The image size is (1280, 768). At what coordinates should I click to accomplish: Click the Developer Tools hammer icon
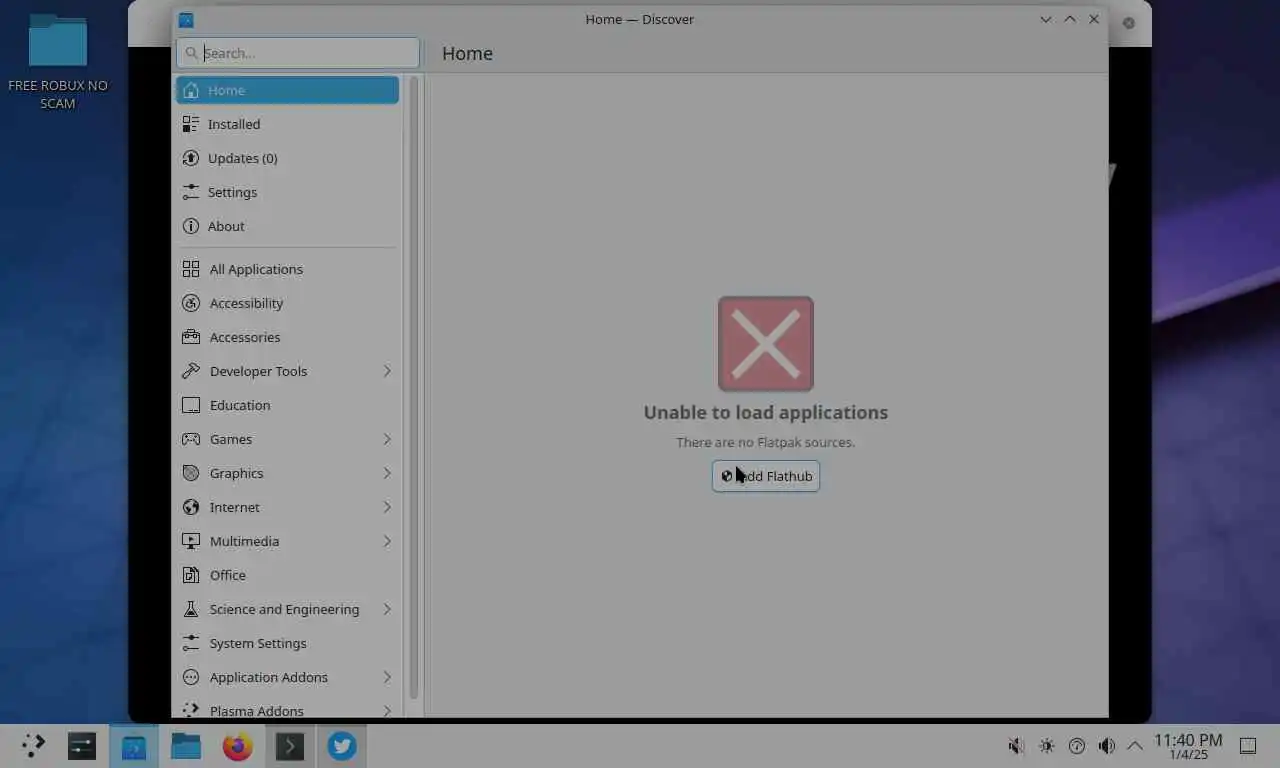(191, 371)
